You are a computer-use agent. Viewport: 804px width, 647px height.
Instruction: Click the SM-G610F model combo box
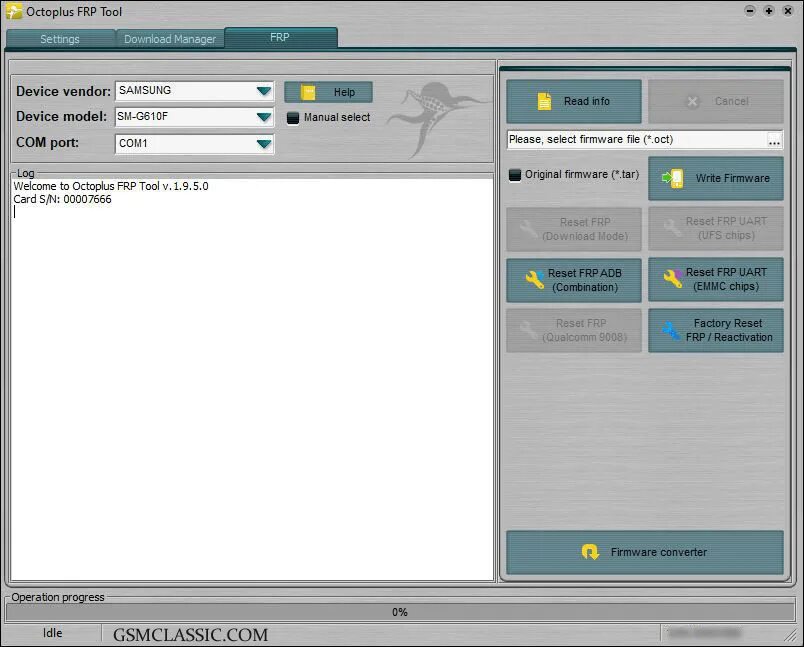click(x=194, y=117)
